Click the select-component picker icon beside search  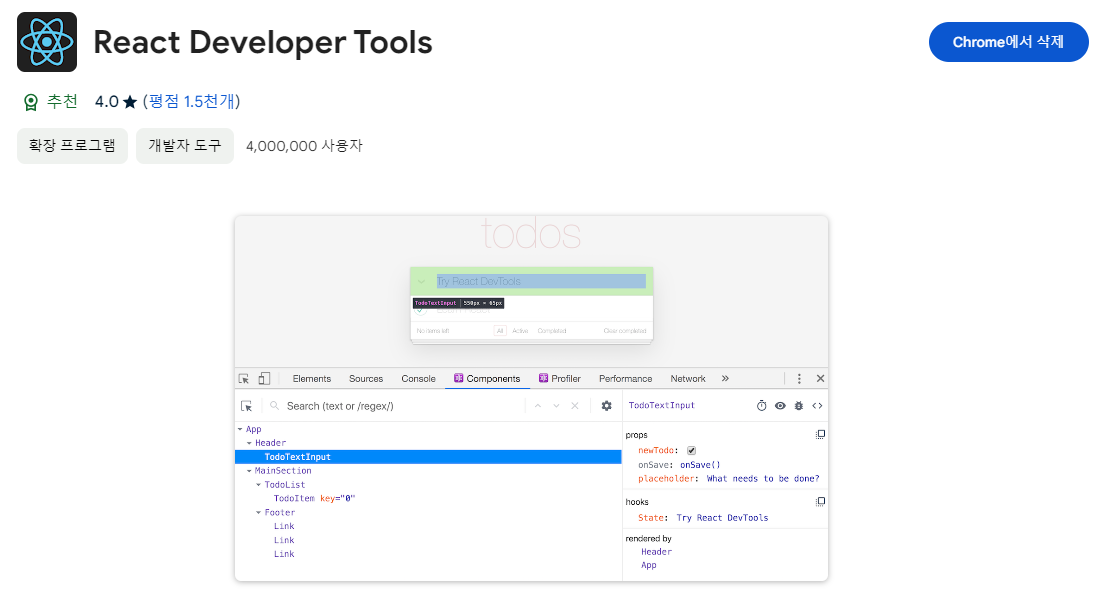(247, 406)
